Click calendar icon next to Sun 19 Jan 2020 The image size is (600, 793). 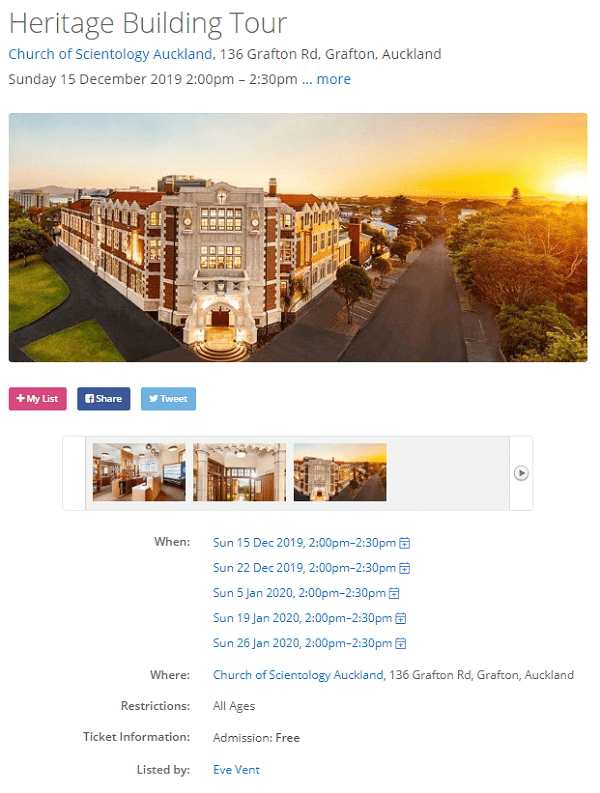coord(400,618)
